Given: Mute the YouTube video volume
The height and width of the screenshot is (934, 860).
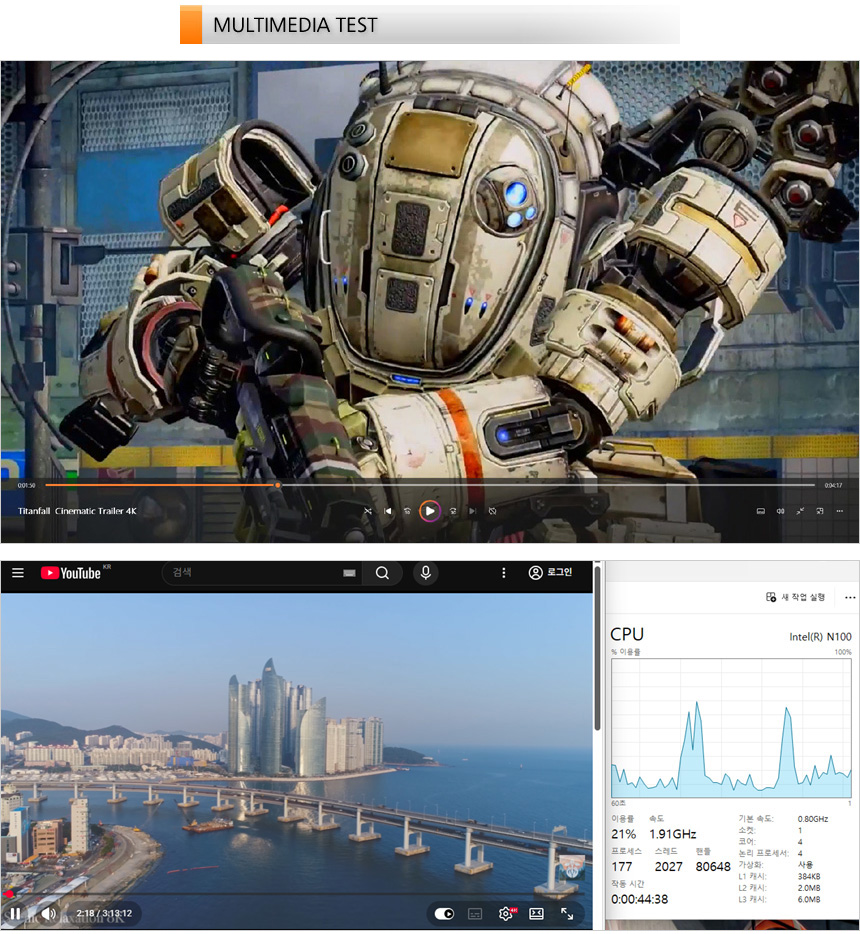Looking at the screenshot, I should [x=47, y=914].
